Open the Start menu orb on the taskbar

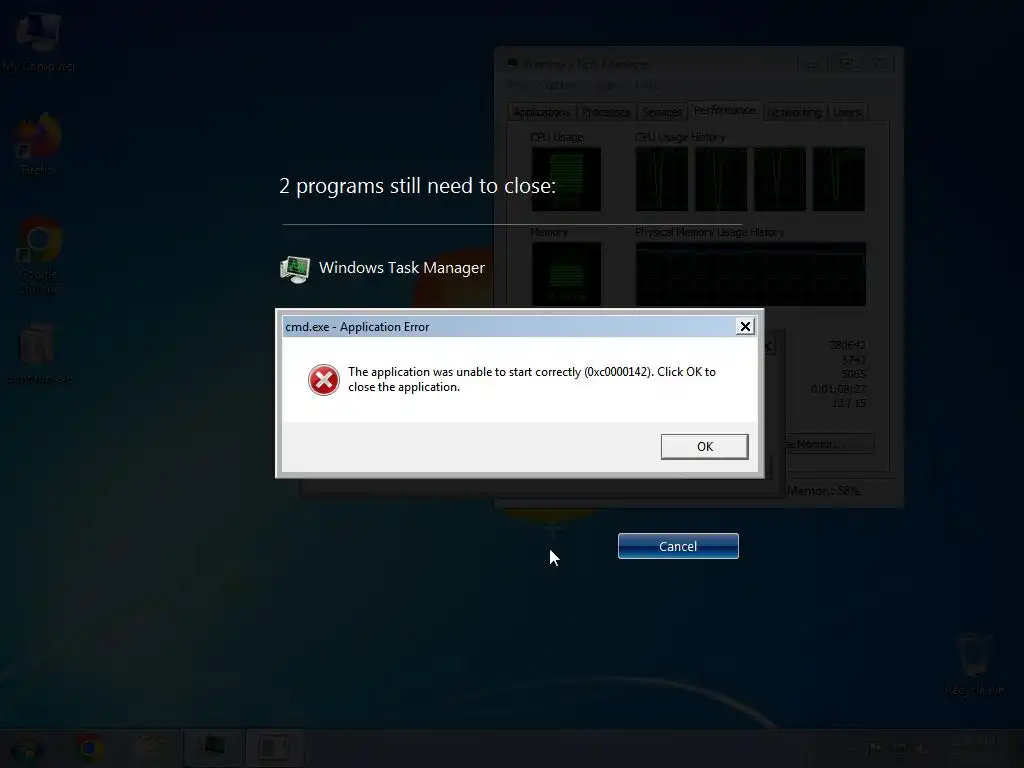[26, 748]
